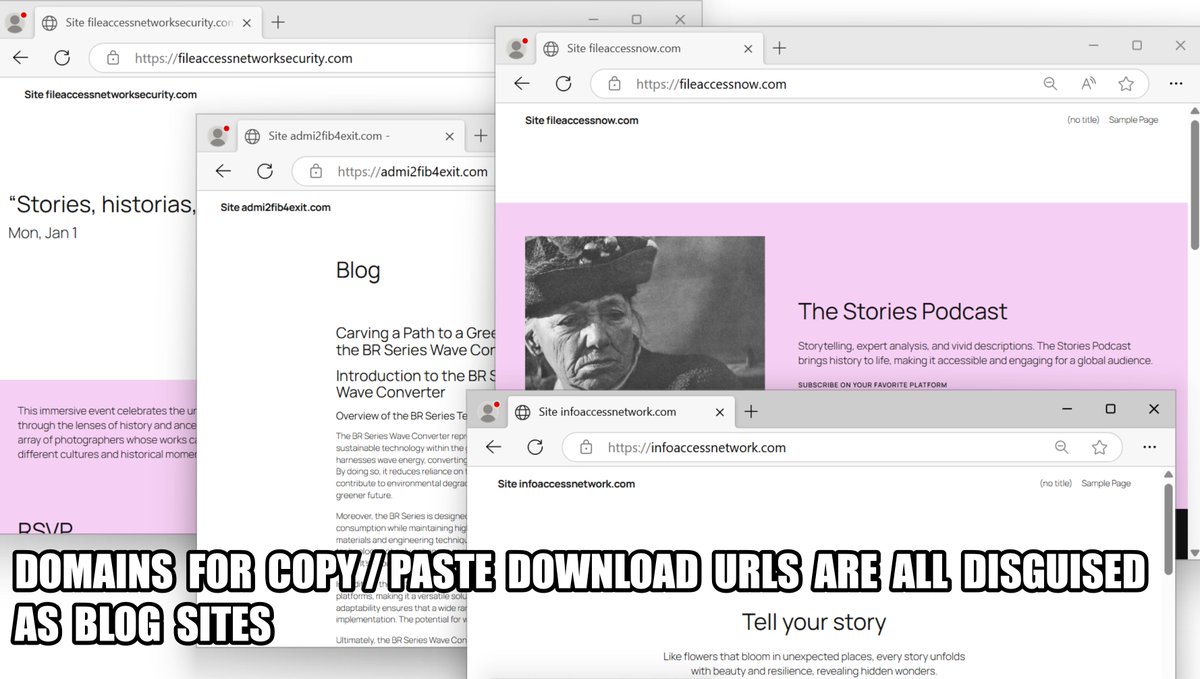Reload page in fileaccessnetworksecurity window
The image size is (1200, 679).
(62, 58)
